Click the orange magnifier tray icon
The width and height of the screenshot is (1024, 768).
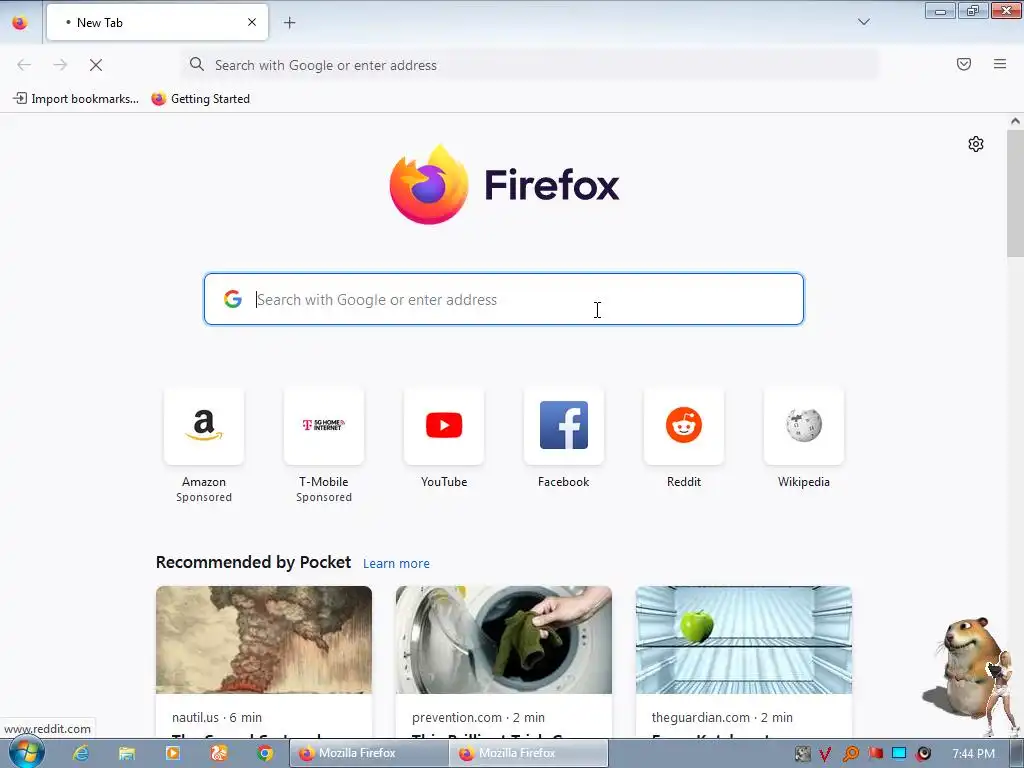850,754
